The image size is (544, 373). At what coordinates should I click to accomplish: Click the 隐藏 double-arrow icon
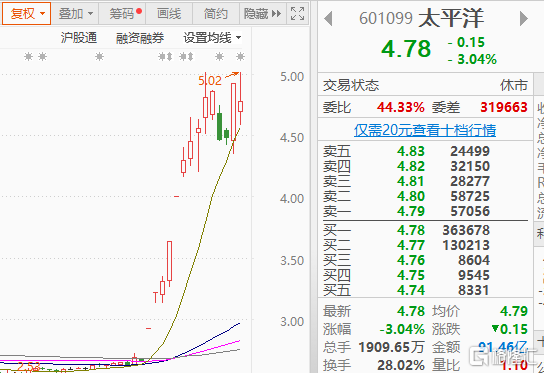(x=277, y=14)
